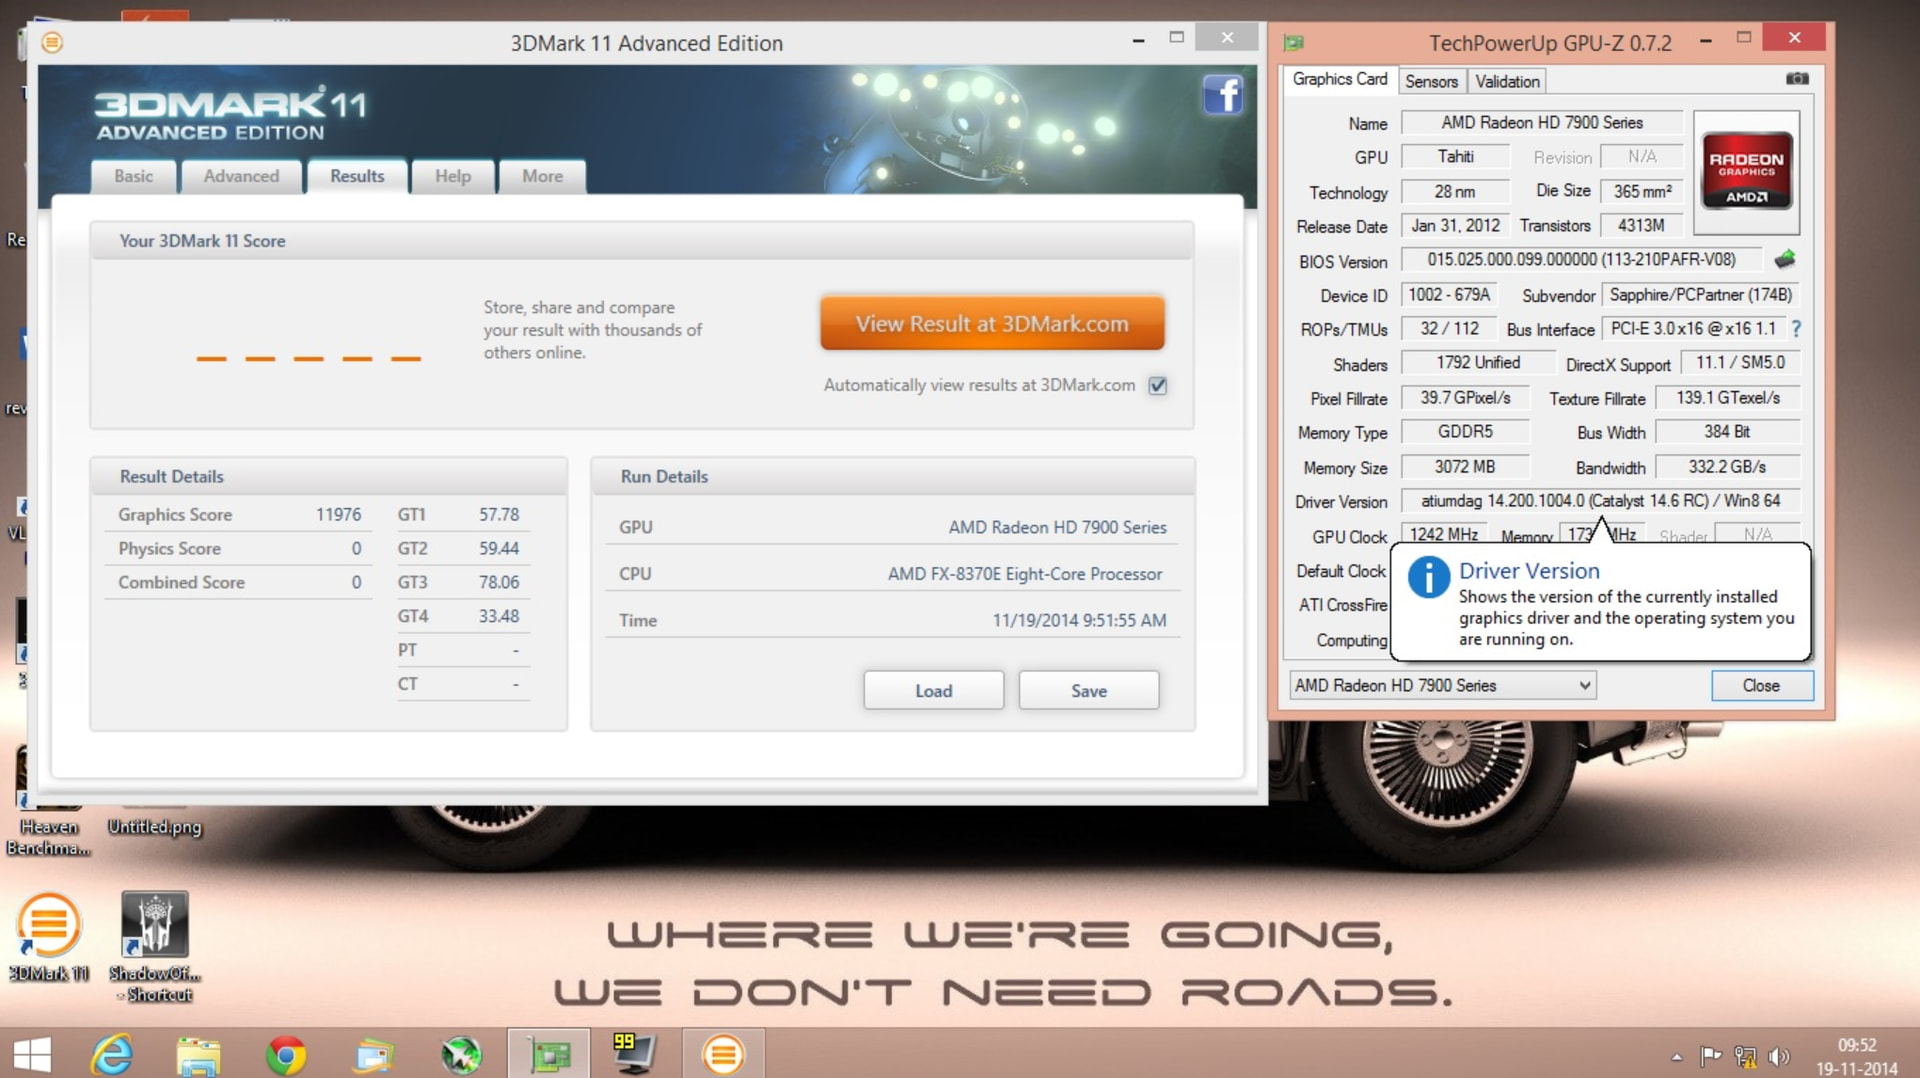Open File Explorer from the taskbar
The width and height of the screenshot is (1920, 1078).
coord(198,1055)
